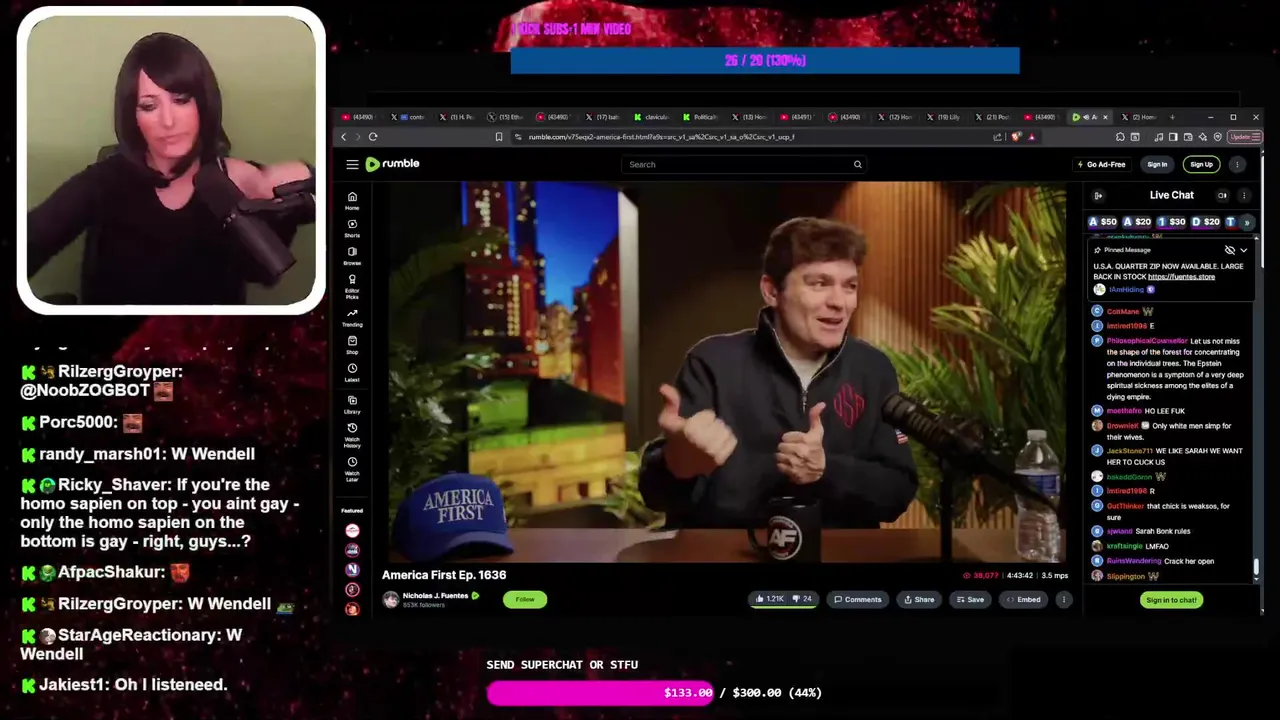Click the Rumble logo
The width and height of the screenshot is (1280, 720).
click(x=392, y=164)
